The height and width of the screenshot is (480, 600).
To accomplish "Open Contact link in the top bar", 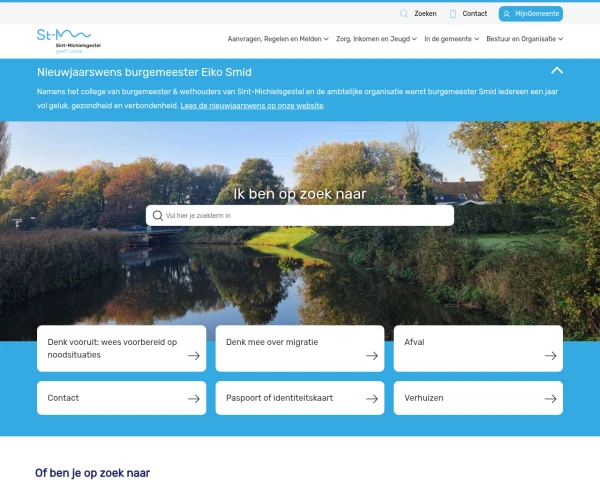I will point(468,14).
